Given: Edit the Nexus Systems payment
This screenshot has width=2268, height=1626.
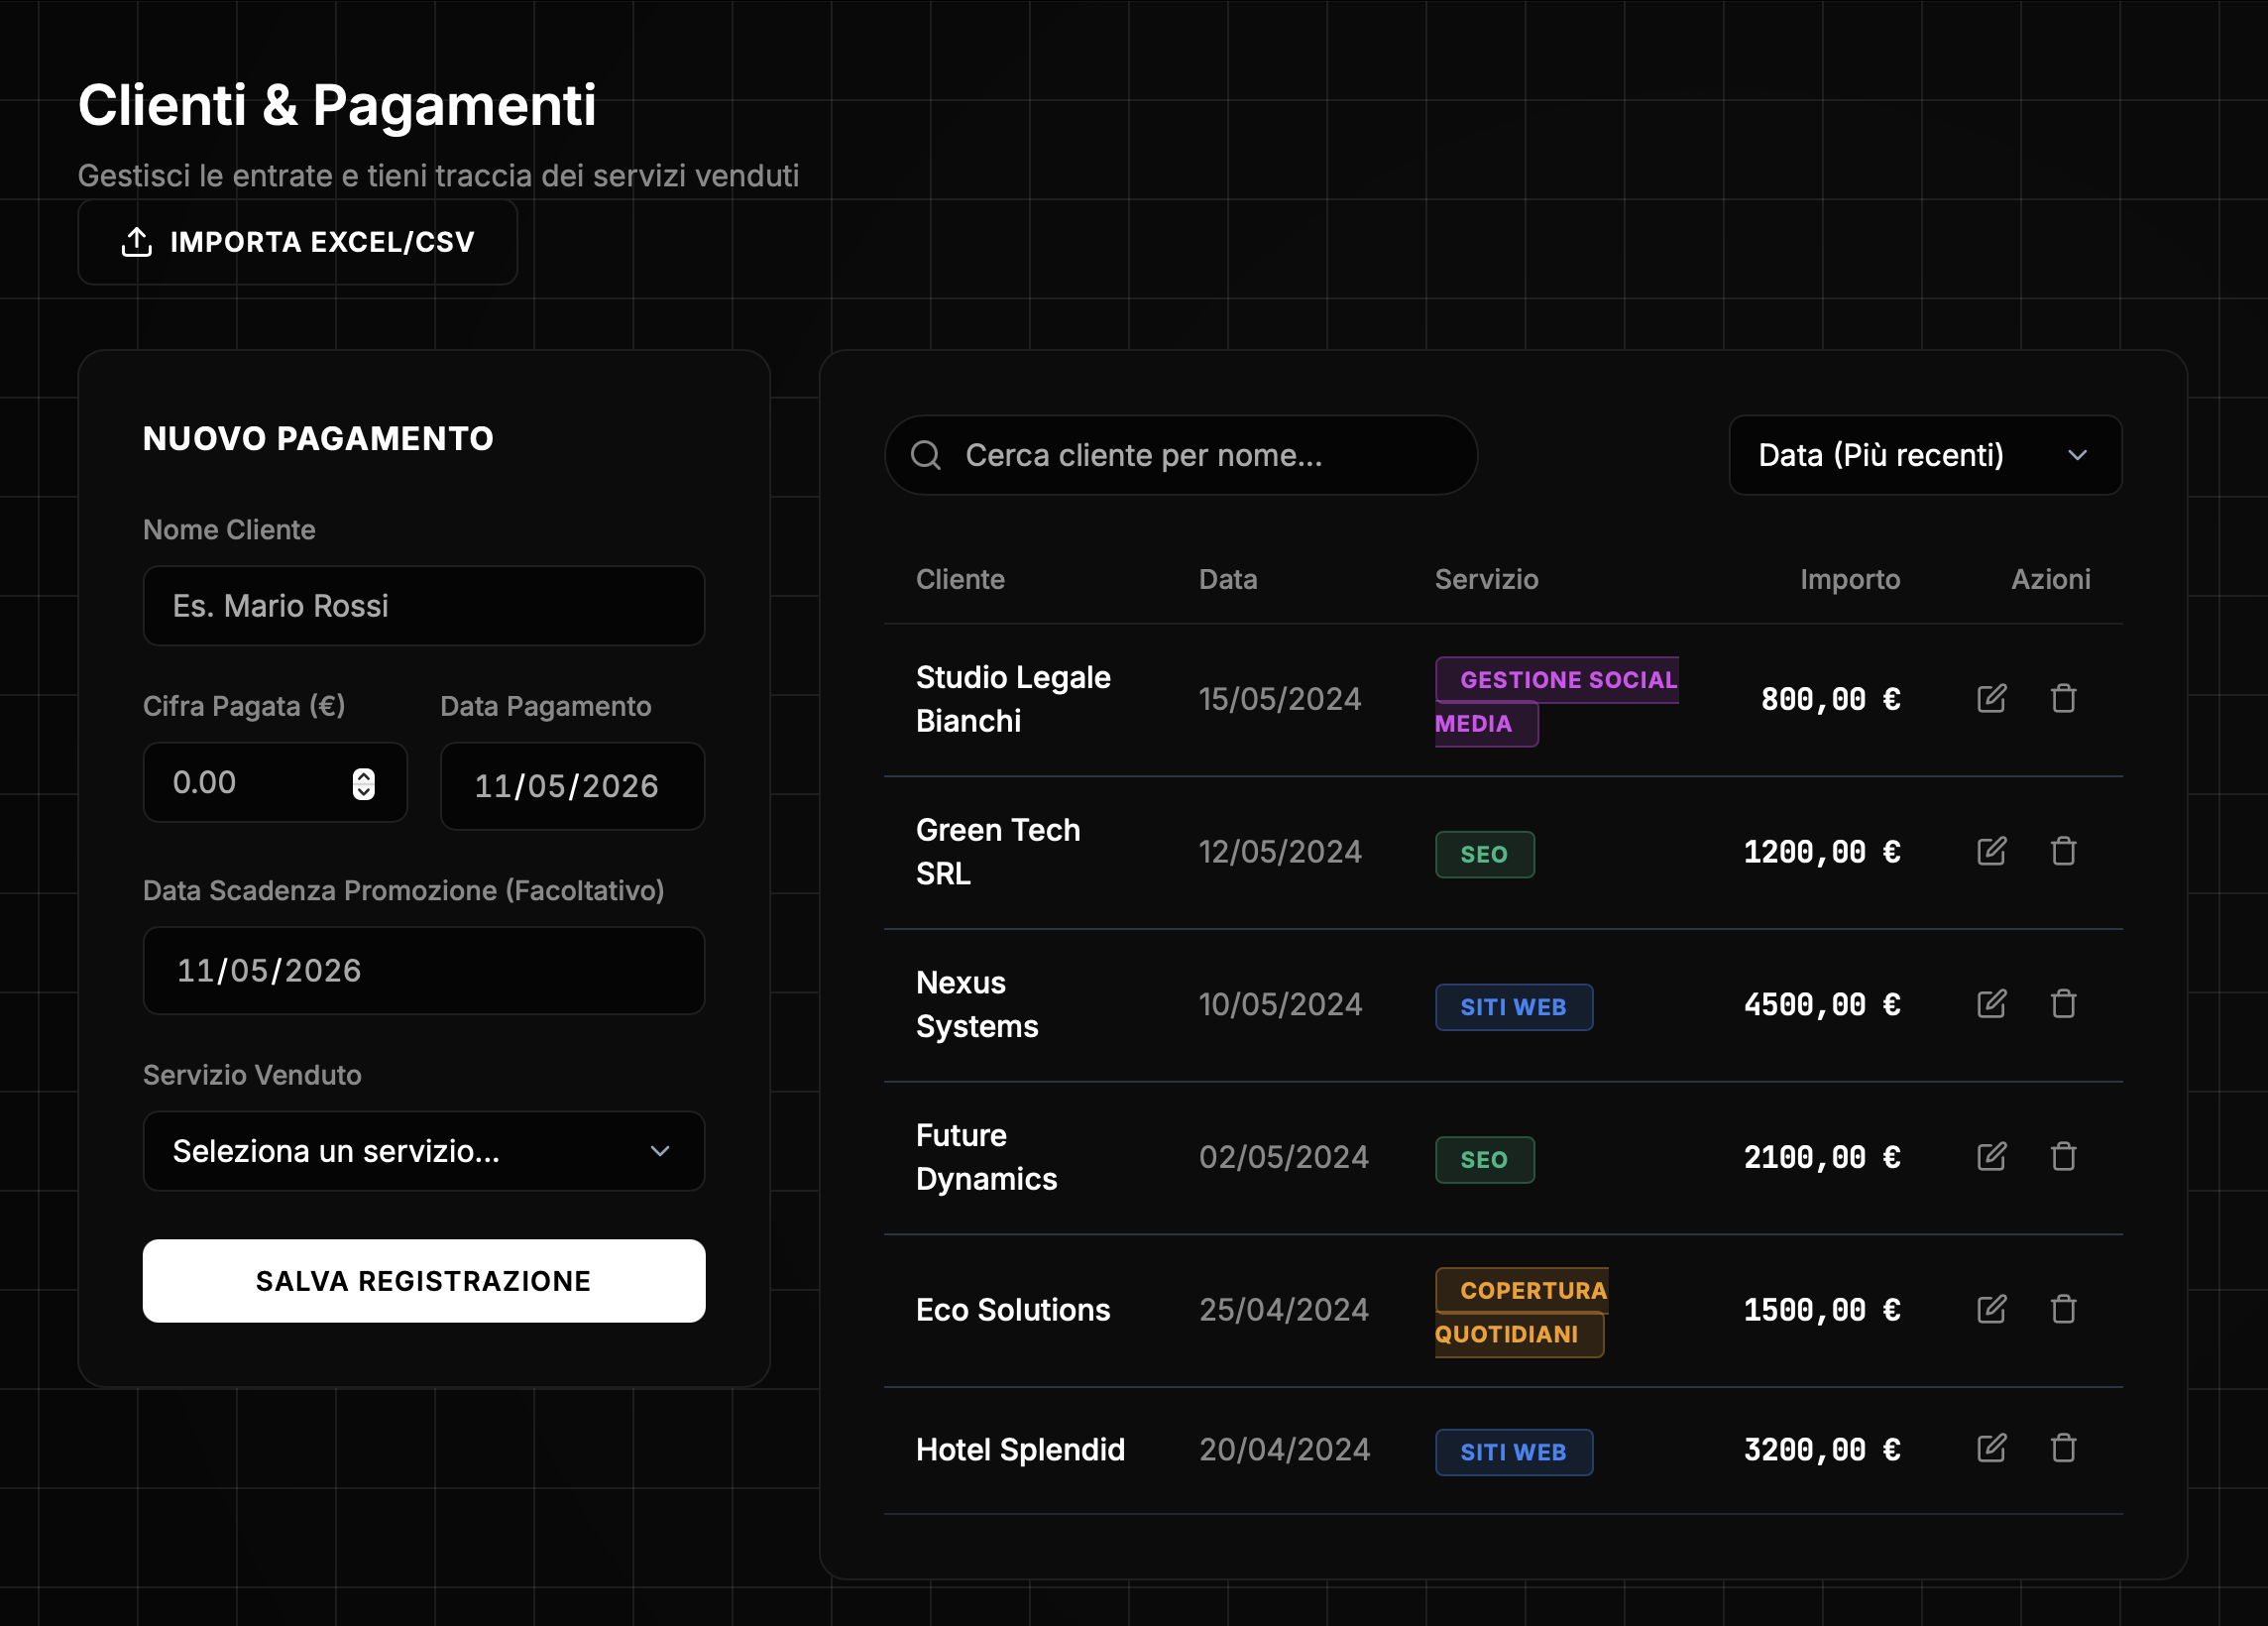Looking at the screenshot, I should coord(1991,1003).
